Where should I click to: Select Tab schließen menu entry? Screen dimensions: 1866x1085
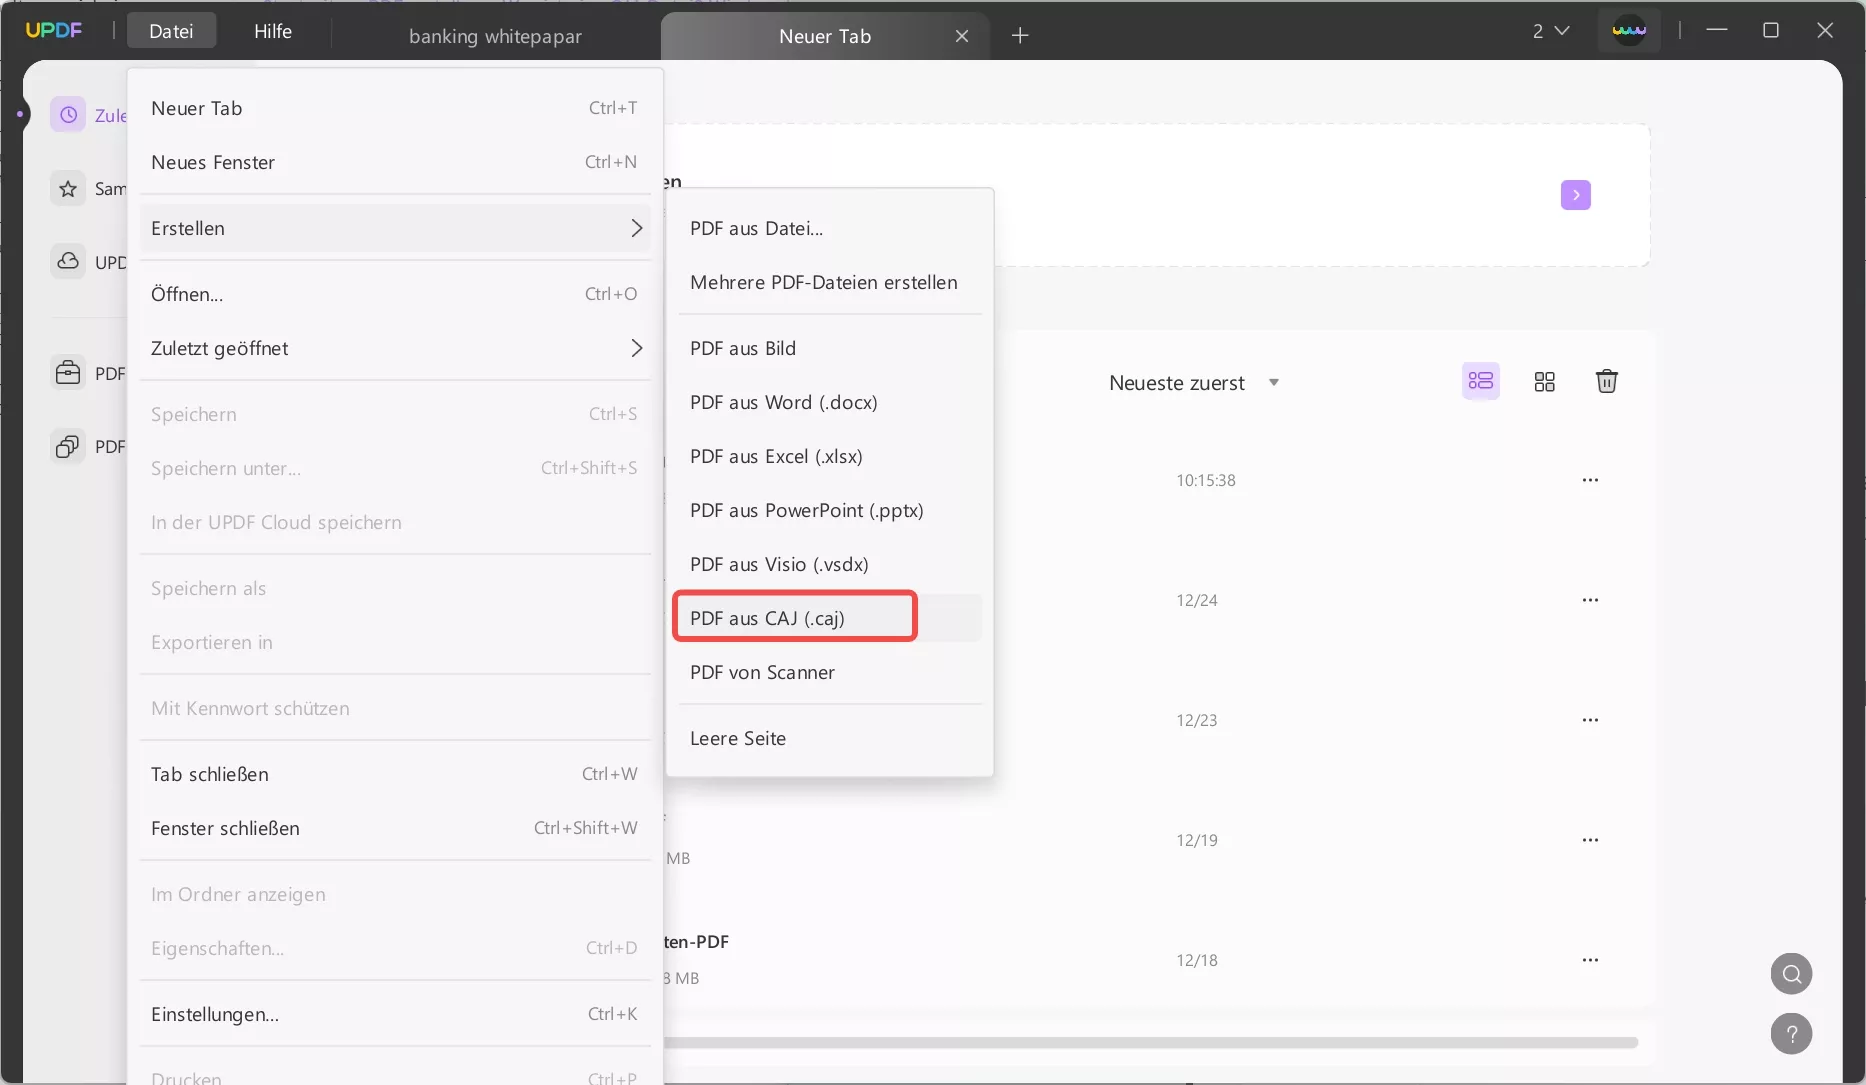[394, 774]
